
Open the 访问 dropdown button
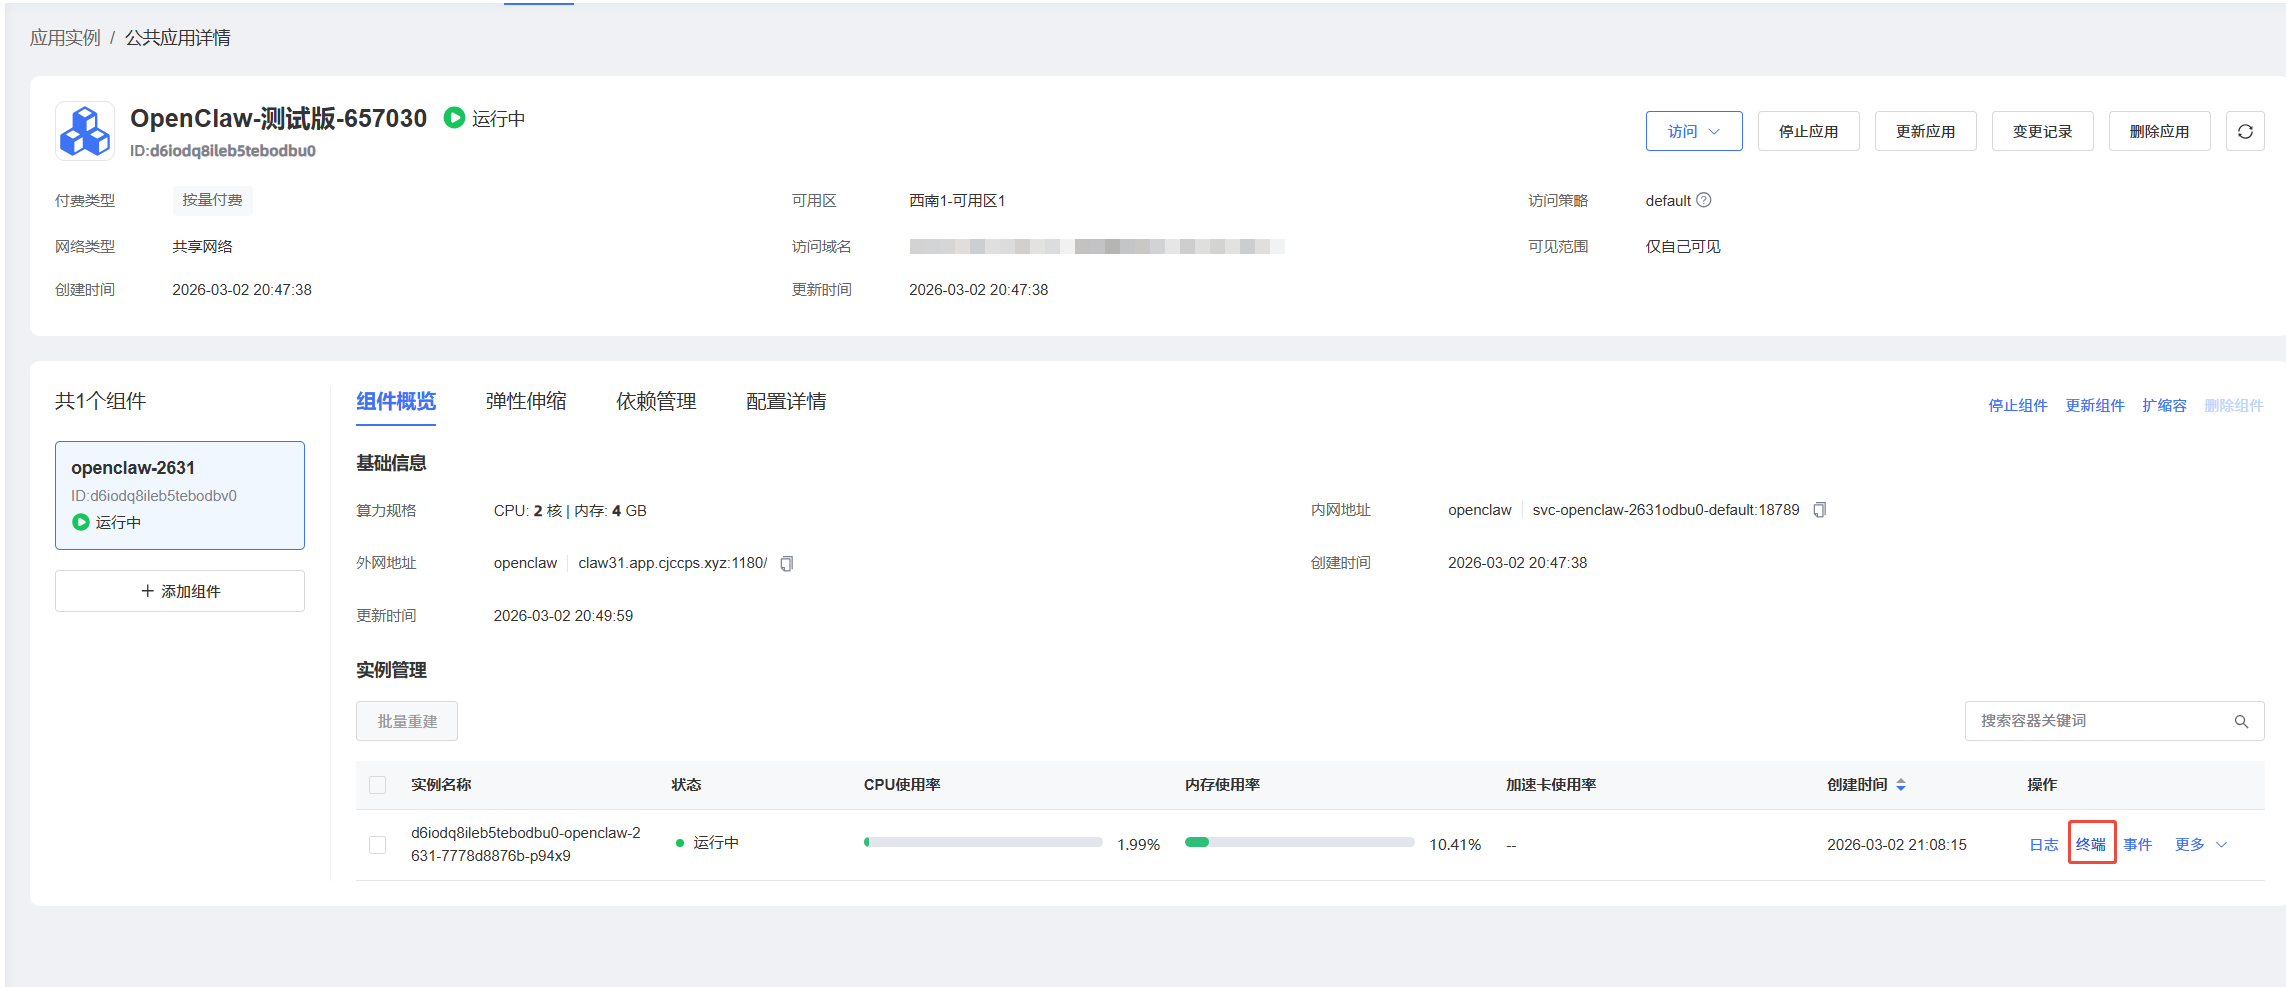click(1693, 131)
